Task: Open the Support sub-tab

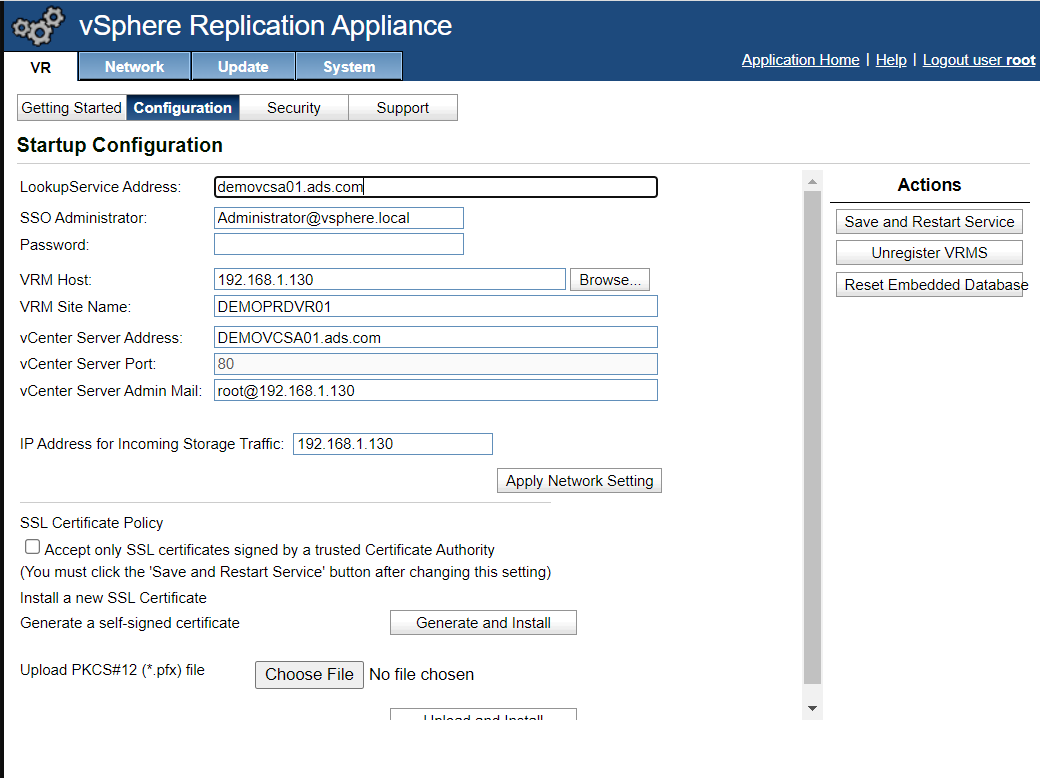Action: [403, 107]
